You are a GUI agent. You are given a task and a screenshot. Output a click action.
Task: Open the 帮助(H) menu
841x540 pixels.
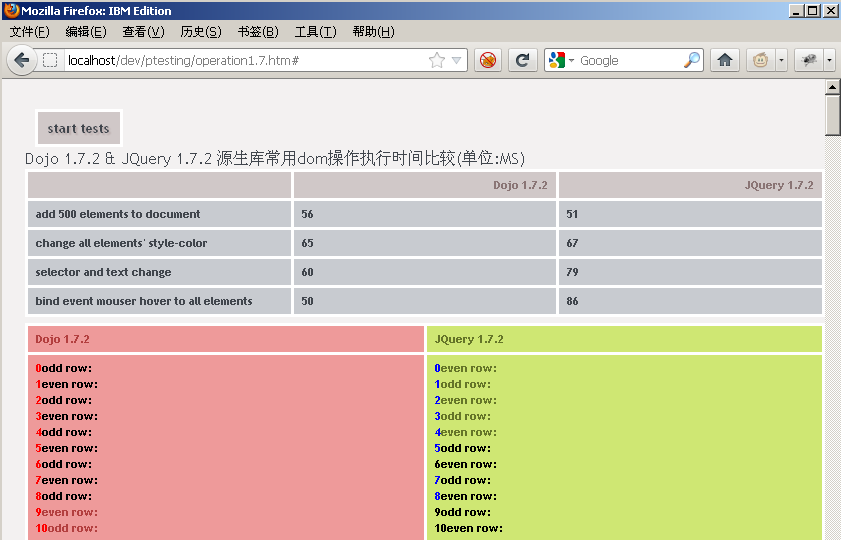pos(373,32)
